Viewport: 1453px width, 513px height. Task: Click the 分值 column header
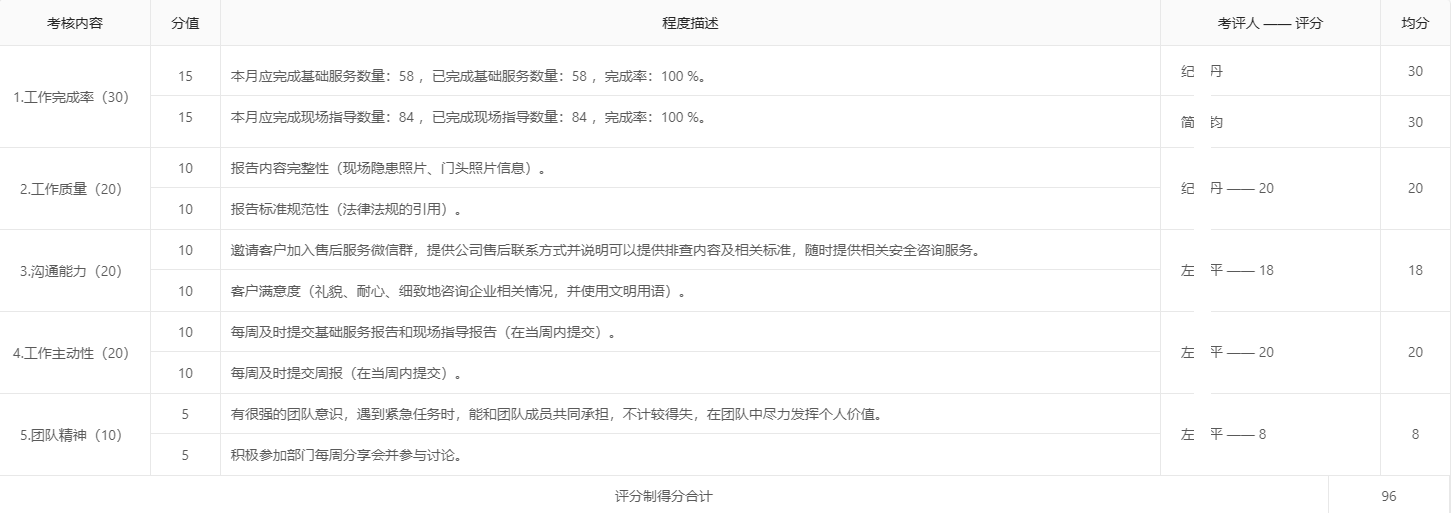pyautogui.click(x=185, y=24)
